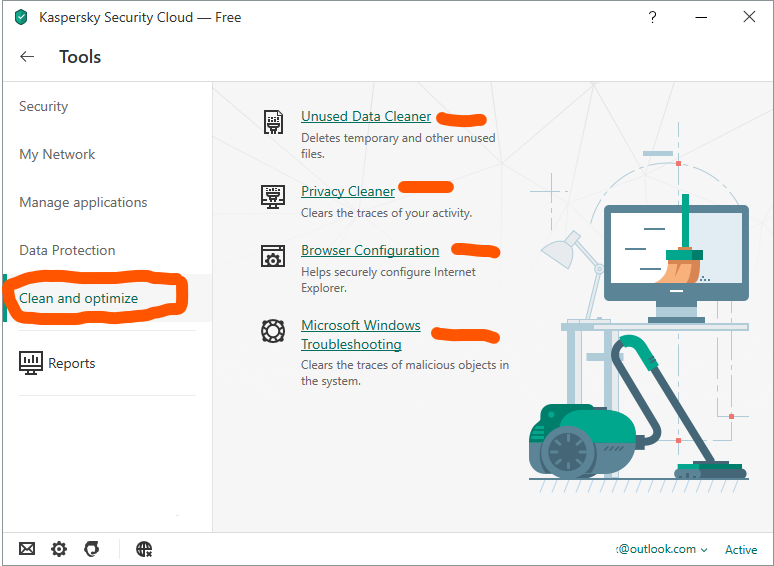Click the Unused Data Cleaner icon
Viewport: 774px width, 566px height.
click(273, 122)
